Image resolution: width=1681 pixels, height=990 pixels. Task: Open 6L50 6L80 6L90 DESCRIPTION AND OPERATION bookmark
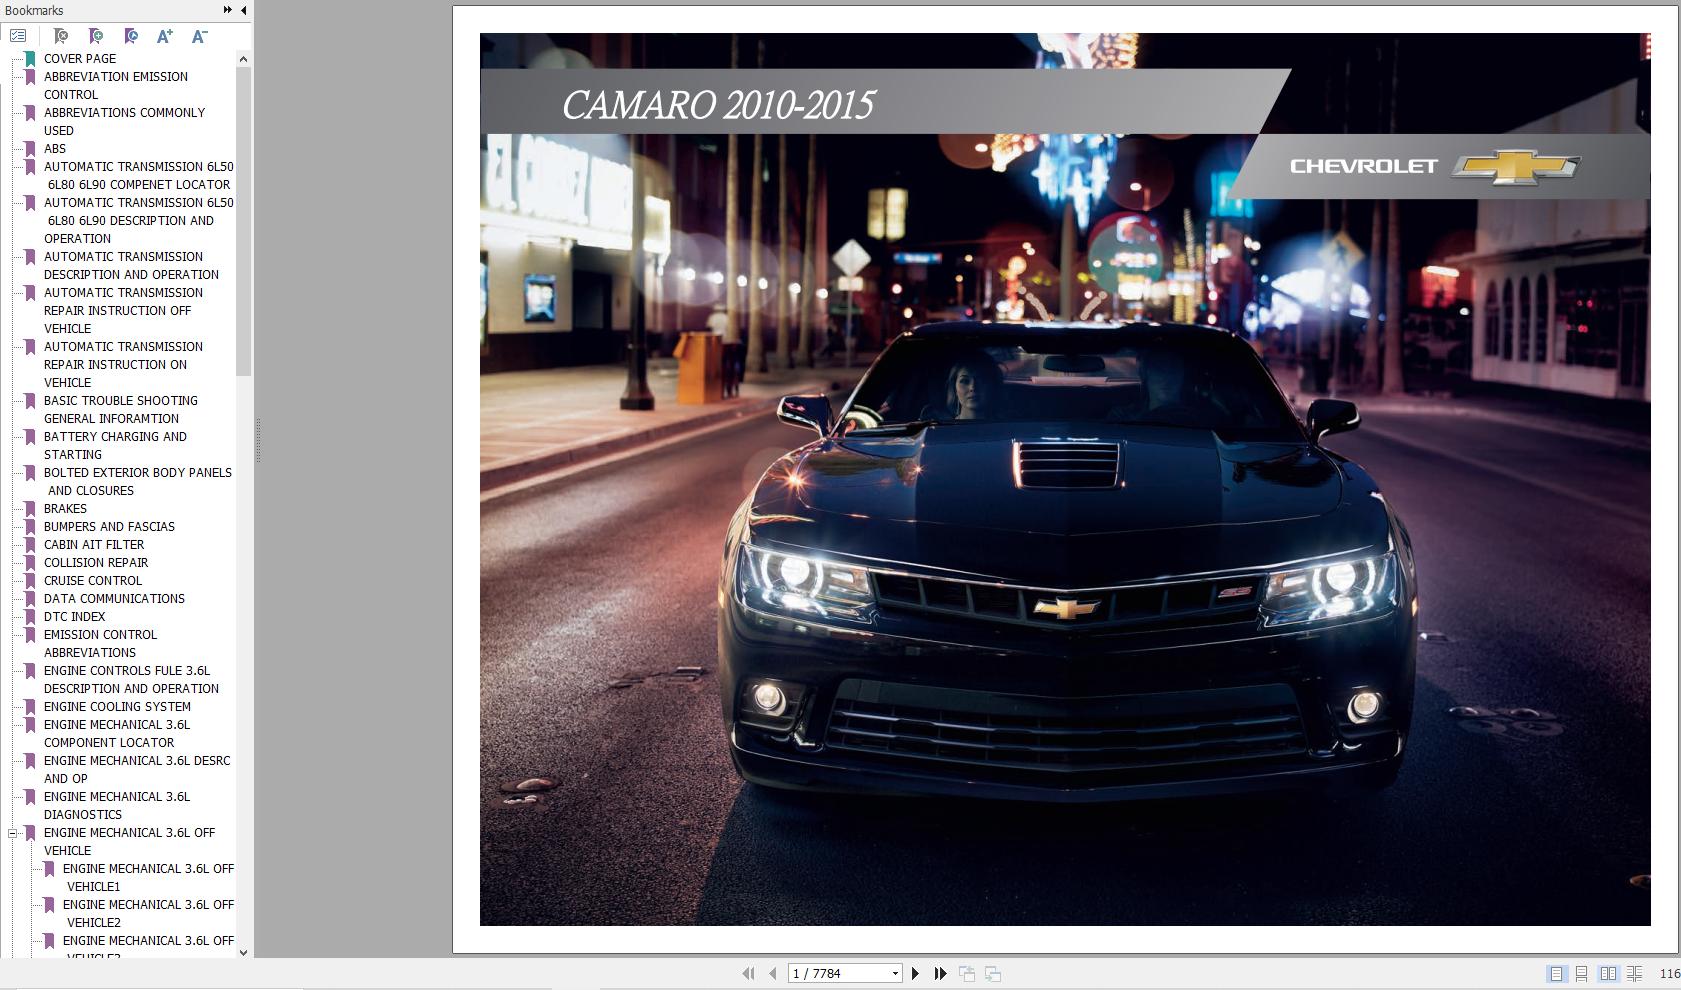(x=139, y=221)
